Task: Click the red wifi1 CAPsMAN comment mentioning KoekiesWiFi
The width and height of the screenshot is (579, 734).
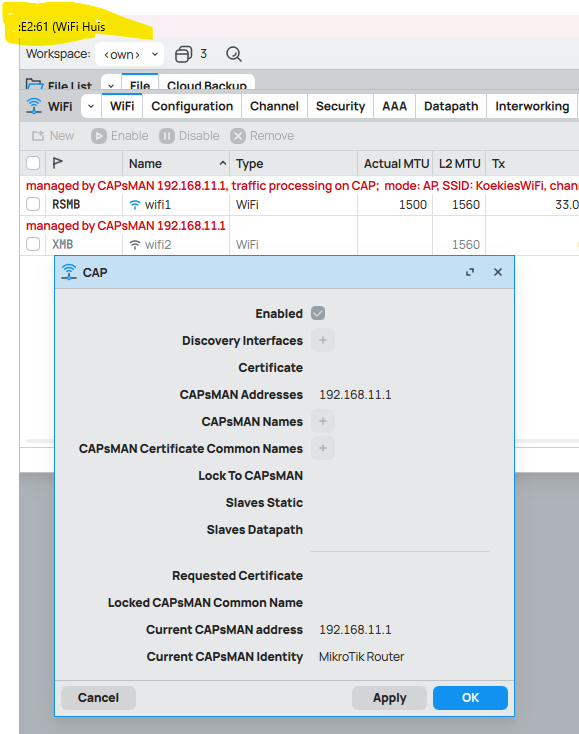Action: [x=302, y=186]
